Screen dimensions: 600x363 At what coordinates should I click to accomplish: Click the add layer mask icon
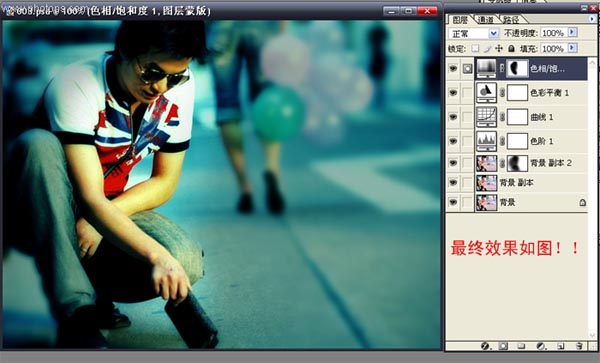tap(503, 346)
